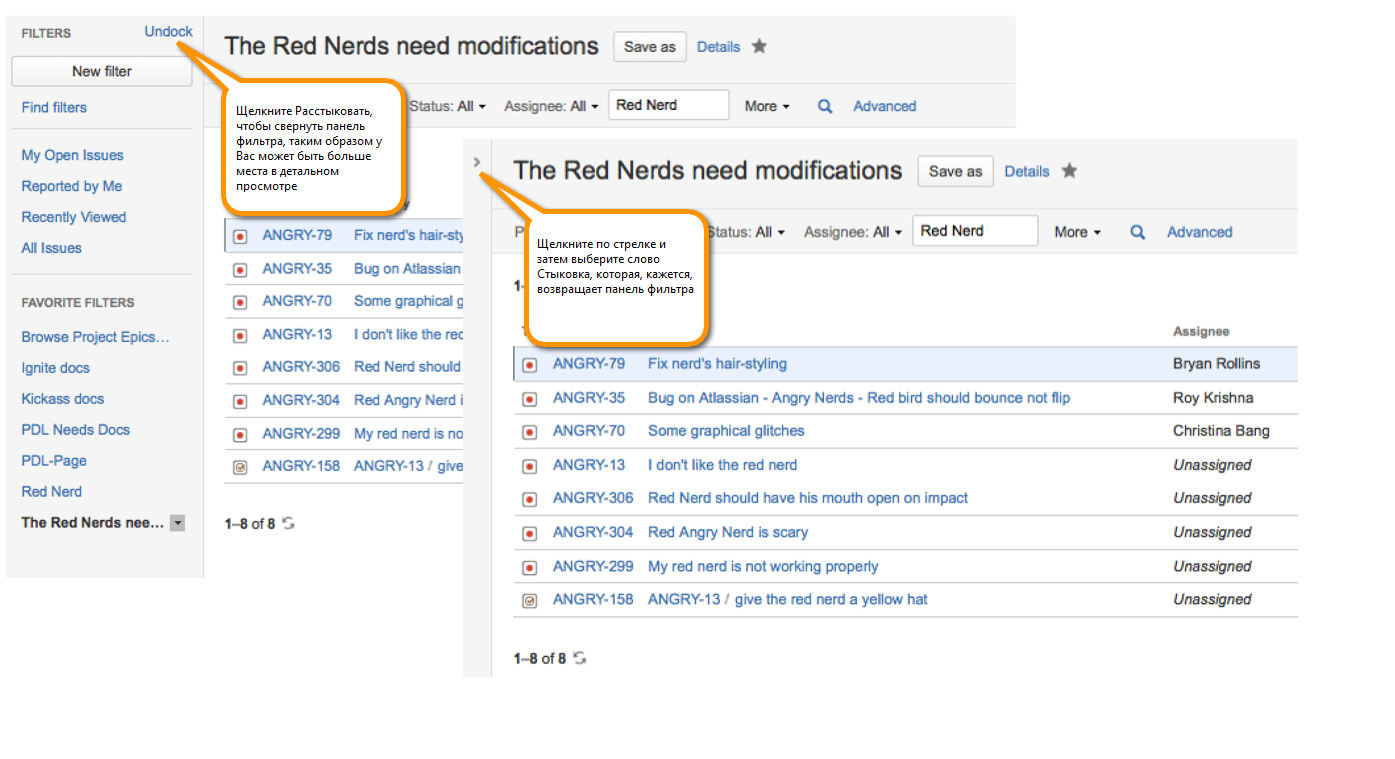
Task: Expand the collapsed filter panel using the arrow
Action: coord(477,162)
